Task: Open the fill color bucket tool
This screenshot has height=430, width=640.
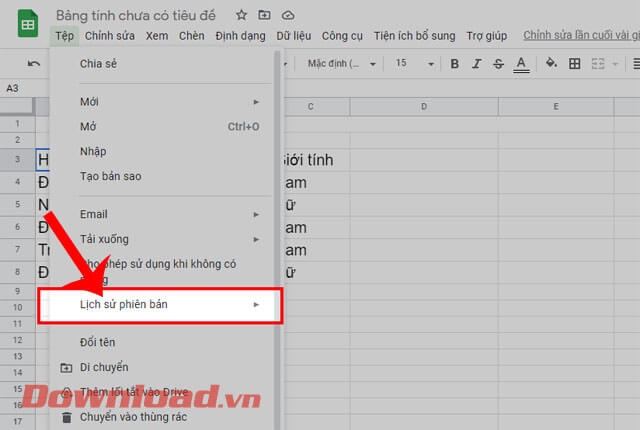Action: [x=551, y=63]
